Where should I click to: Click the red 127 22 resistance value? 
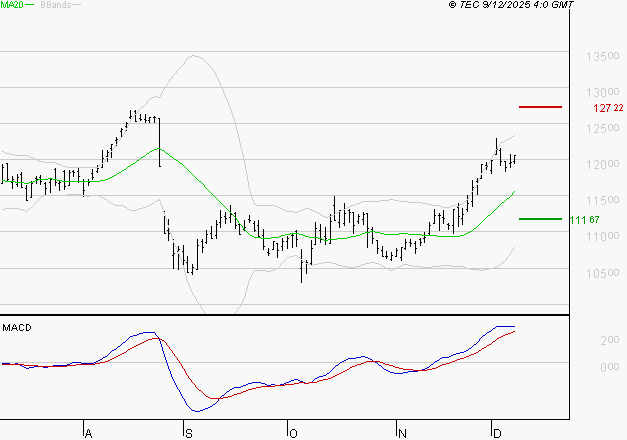tap(608, 108)
